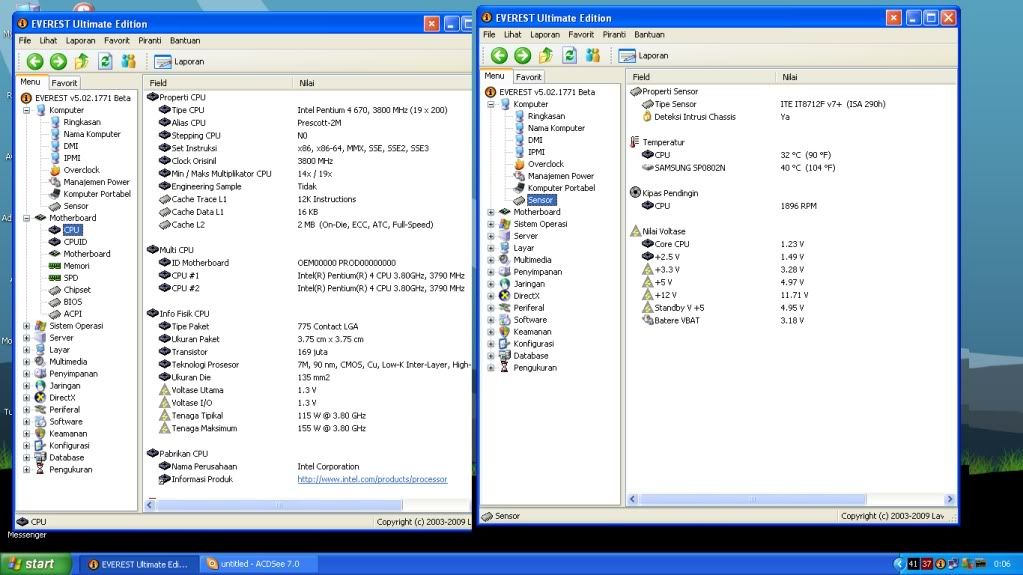This screenshot has height=575, width=1023.
Task: Collapse the Komputer node in left window
Action: point(27,110)
